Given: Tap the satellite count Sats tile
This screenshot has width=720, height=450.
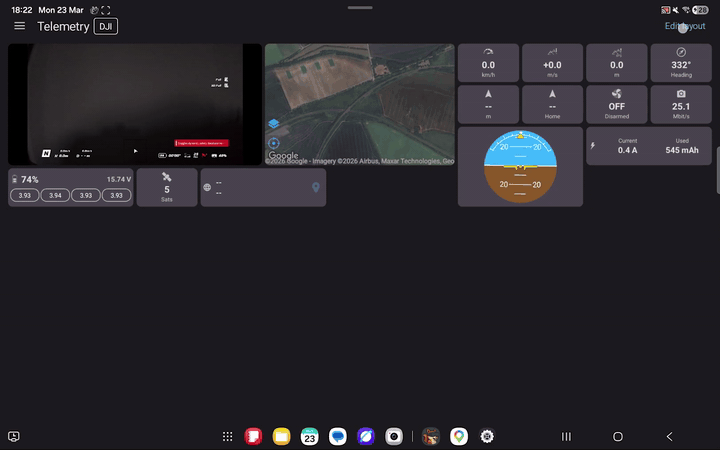Looking at the screenshot, I should coord(167,187).
